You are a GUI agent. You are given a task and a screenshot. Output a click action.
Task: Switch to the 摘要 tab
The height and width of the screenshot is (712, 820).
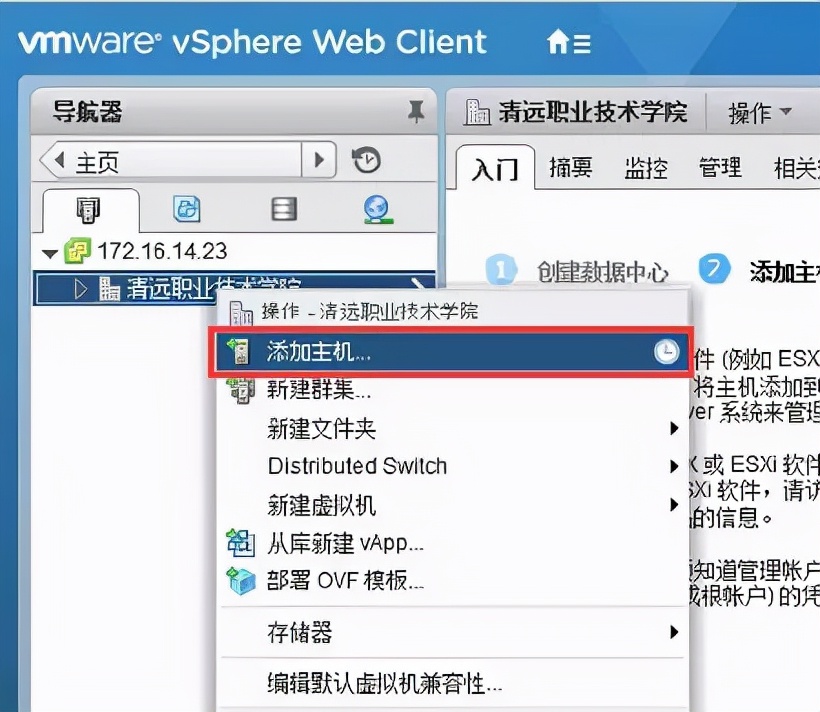[570, 168]
